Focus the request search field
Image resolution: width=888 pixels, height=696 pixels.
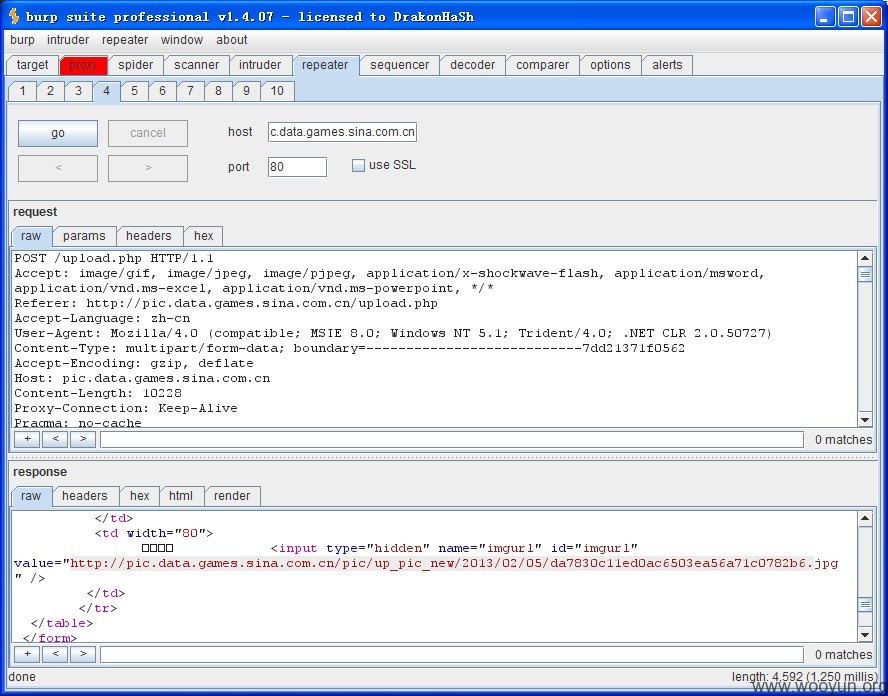pyautogui.click(x=452, y=439)
